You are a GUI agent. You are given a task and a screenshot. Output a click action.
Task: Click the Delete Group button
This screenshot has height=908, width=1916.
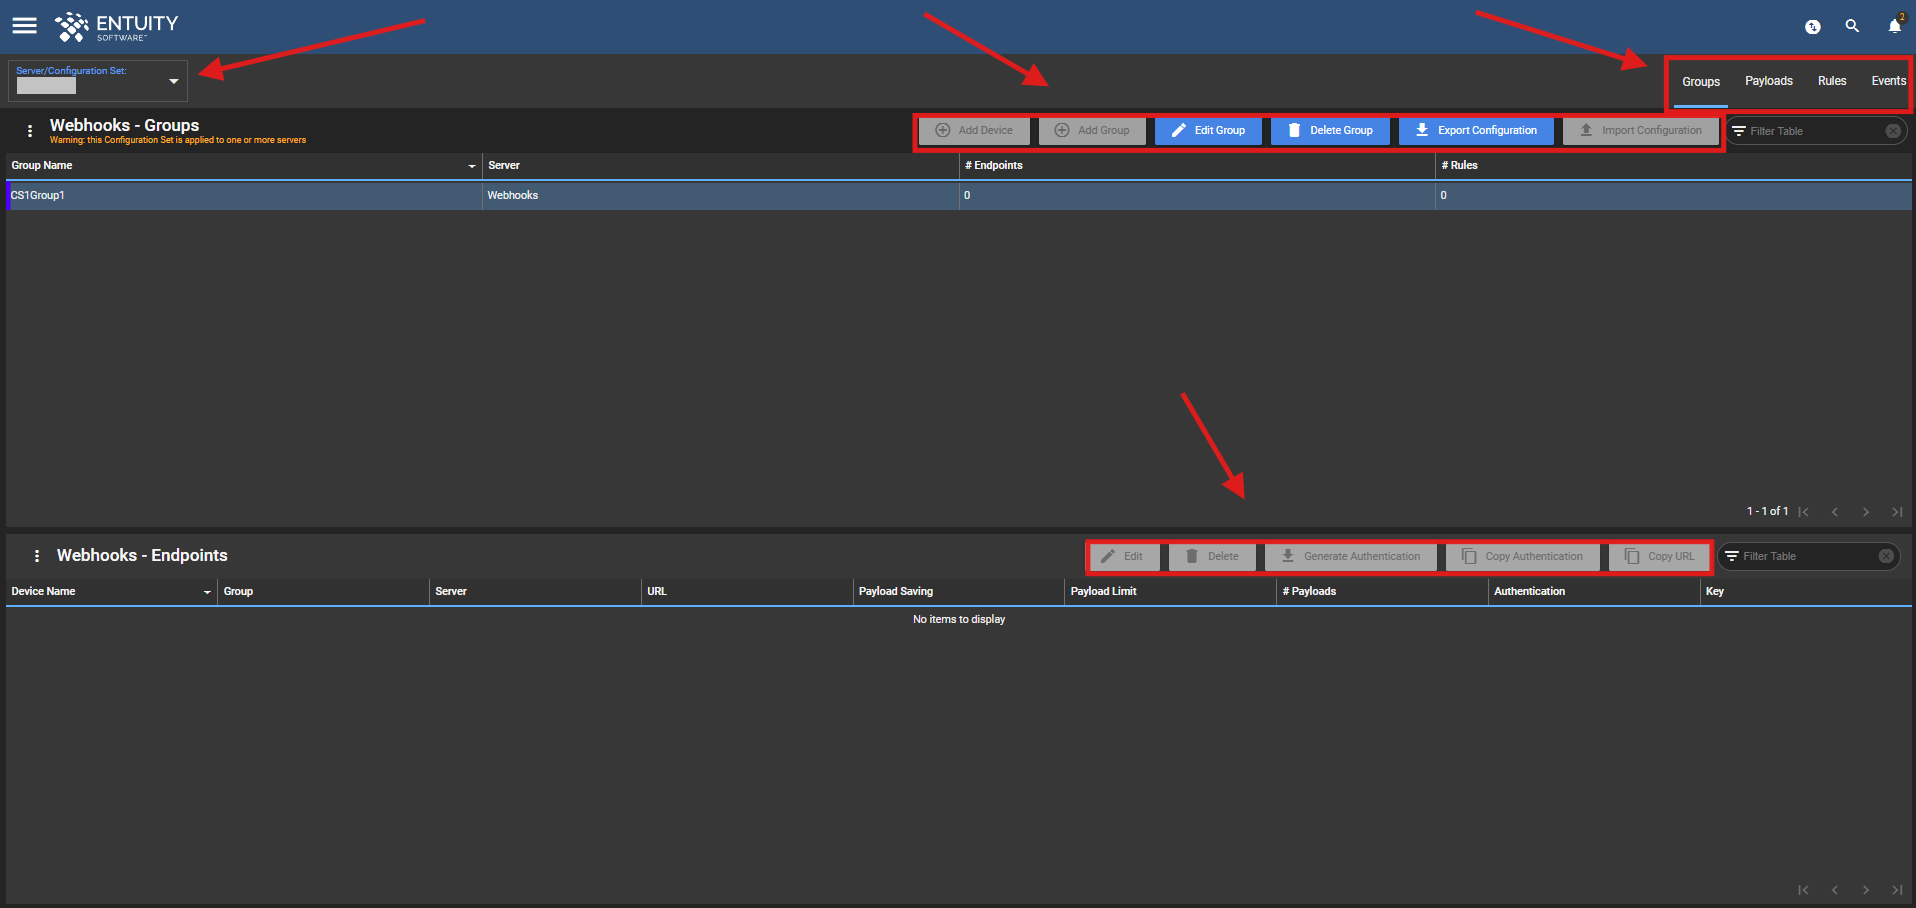coord(1330,131)
